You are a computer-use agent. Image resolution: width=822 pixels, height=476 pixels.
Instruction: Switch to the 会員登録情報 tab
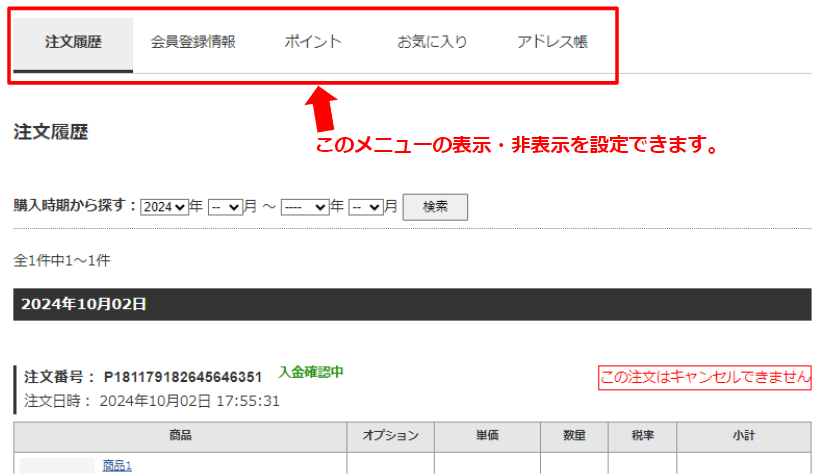(x=193, y=42)
